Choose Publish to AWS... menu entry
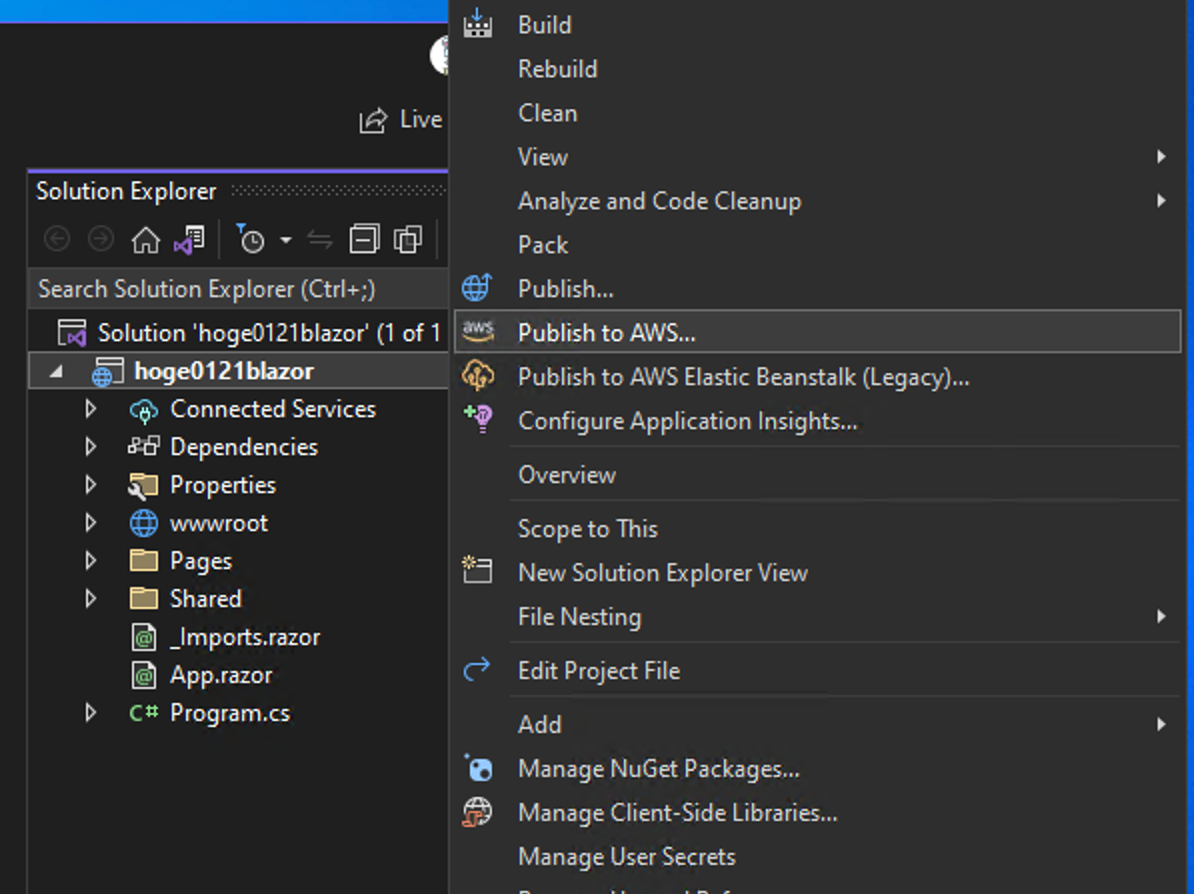Image resolution: width=1194 pixels, height=894 pixels. tap(818, 331)
